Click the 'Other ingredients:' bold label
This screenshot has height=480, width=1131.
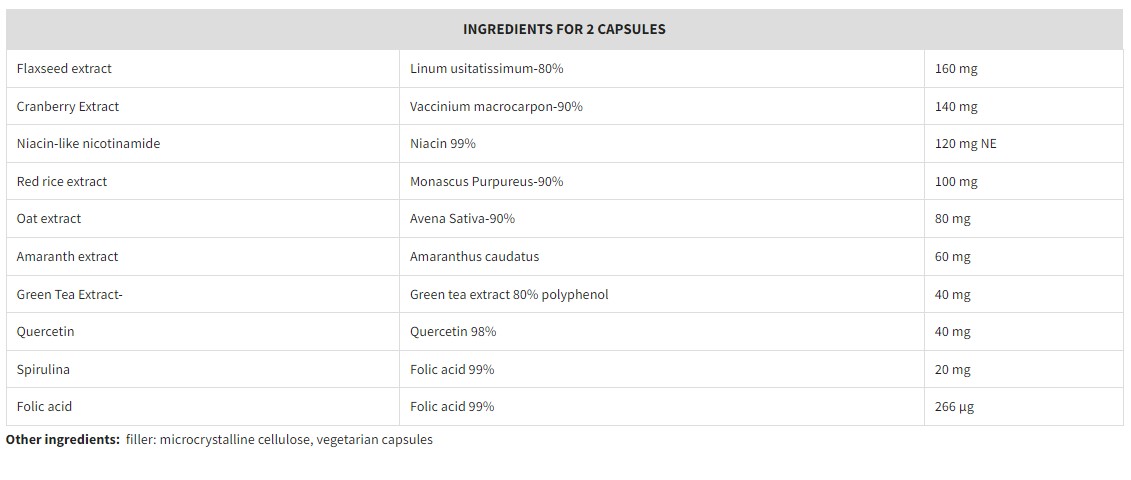click(x=63, y=439)
